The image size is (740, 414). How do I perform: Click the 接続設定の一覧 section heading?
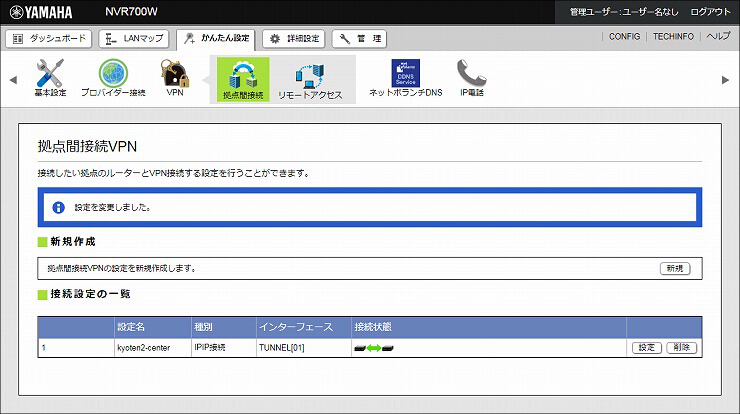(x=90, y=294)
